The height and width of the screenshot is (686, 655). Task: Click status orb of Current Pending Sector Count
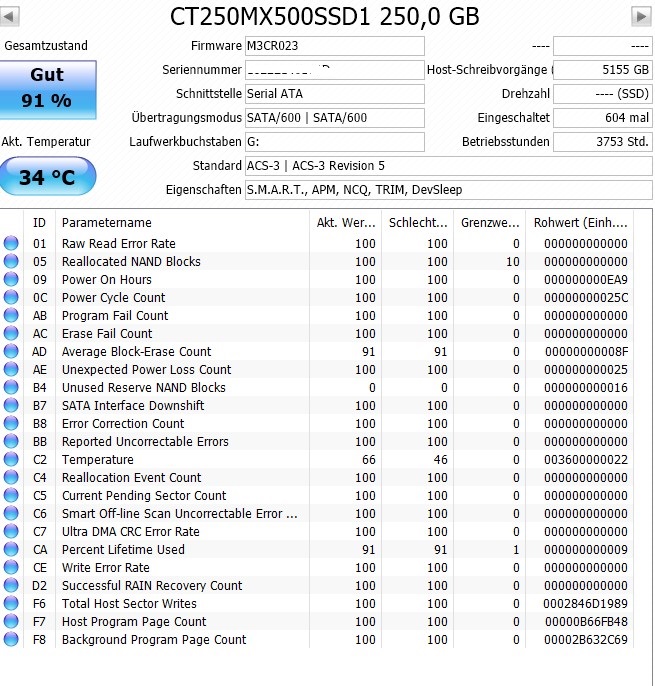coord(11,495)
